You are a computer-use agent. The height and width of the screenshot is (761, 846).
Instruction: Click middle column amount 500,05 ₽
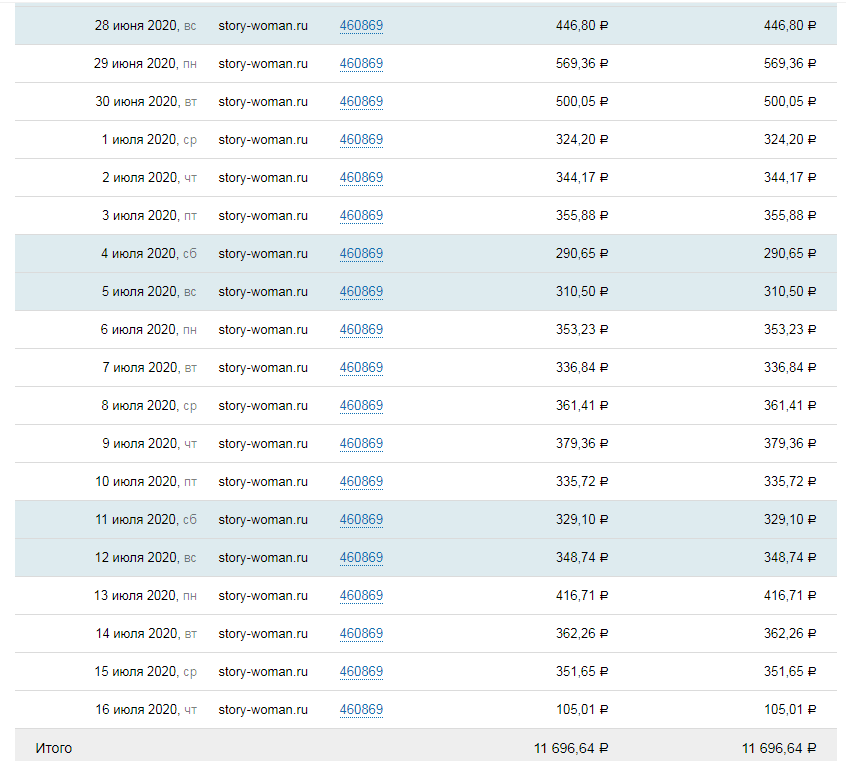click(x=582, y=101)
